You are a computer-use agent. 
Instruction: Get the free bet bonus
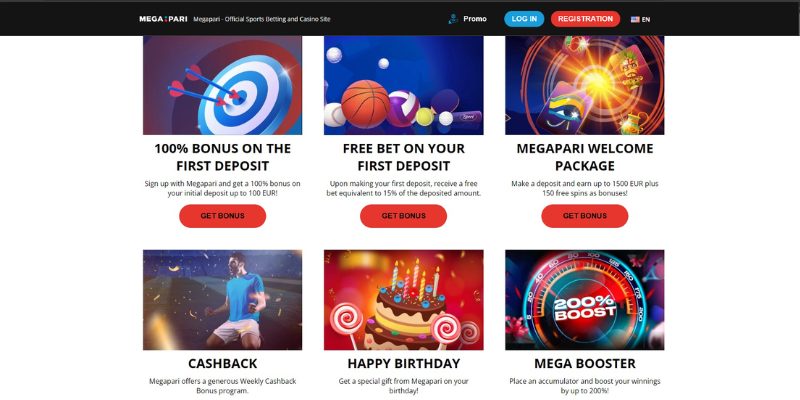coord(404,216)
